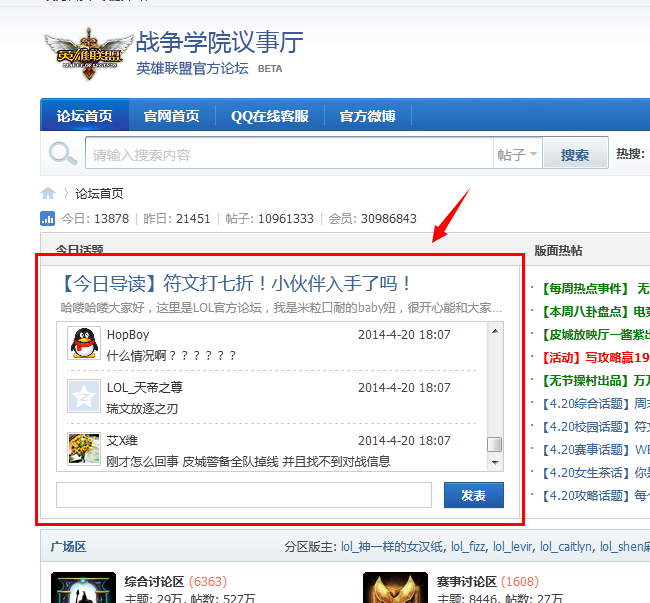Viewport: 650px width, 603px height.
Task: Click the 版面热帖 panel heading
Action: (x=558, y=250)
